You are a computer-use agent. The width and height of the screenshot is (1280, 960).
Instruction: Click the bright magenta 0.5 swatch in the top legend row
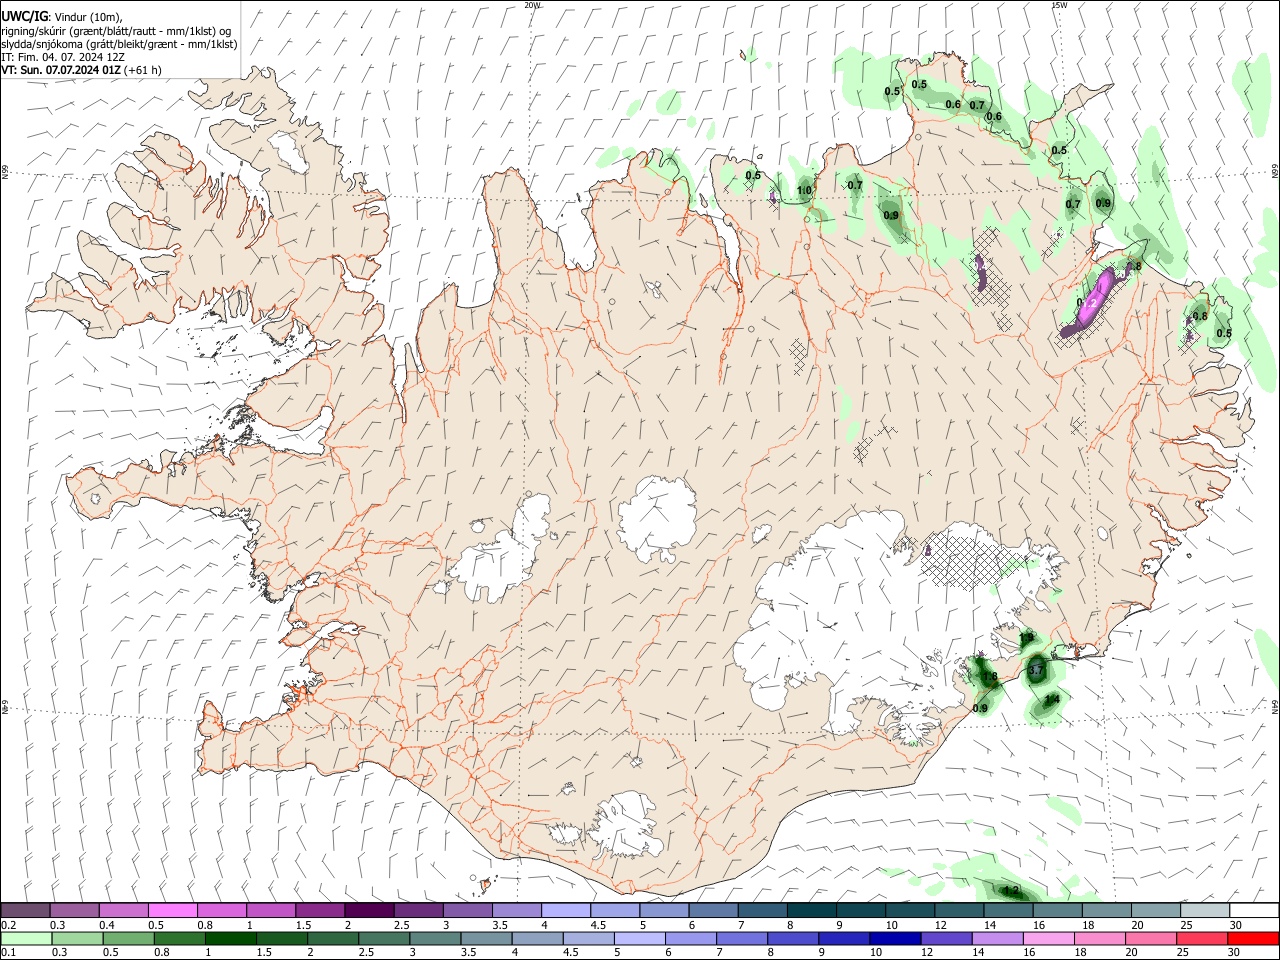coord(173,910)
